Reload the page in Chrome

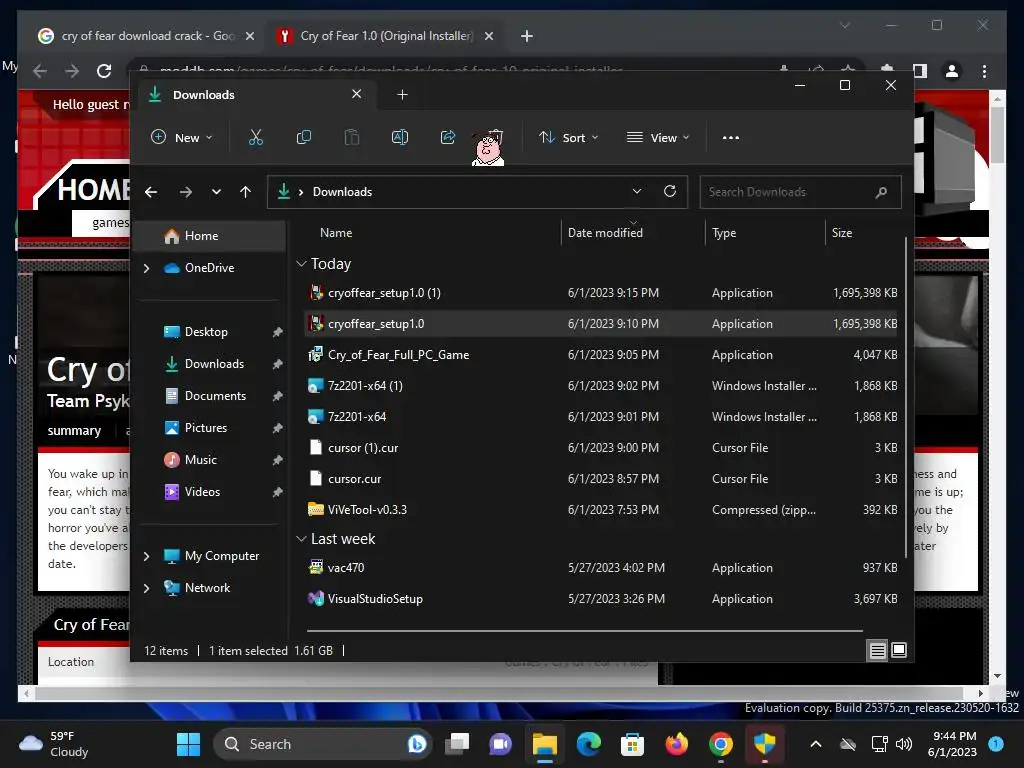[x=104, y=71]
